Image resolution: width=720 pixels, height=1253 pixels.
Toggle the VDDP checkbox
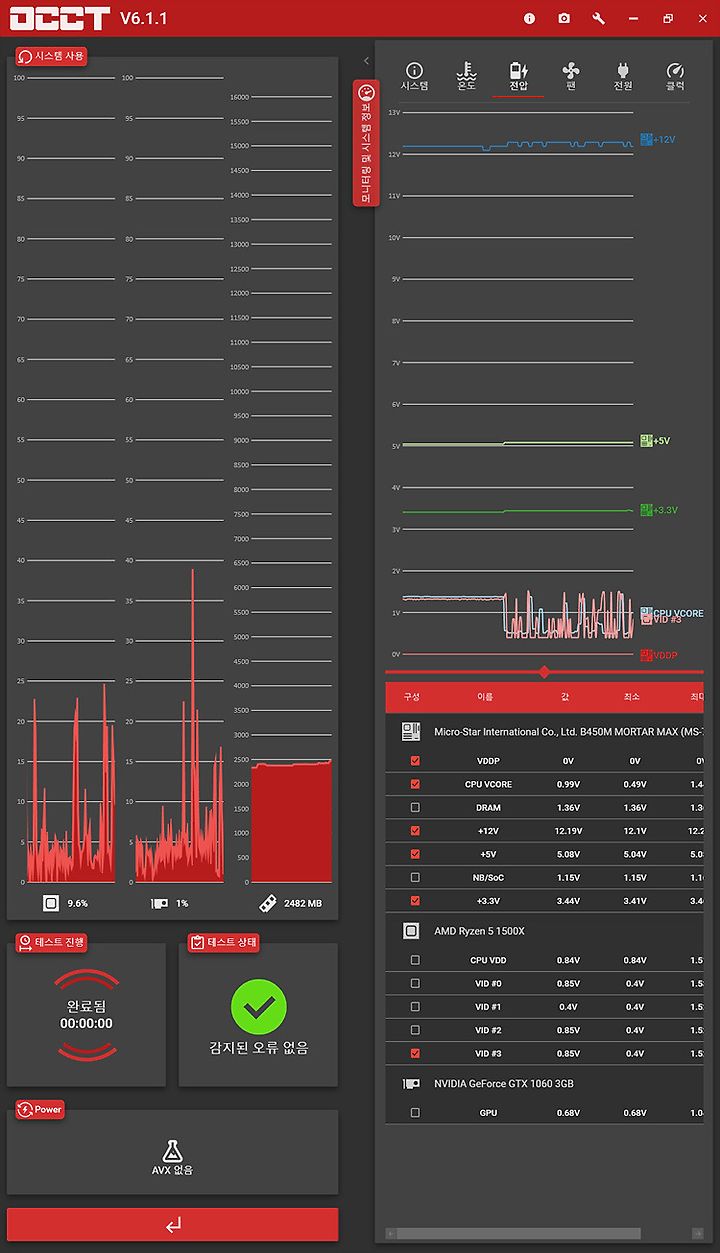click(415, 761)
